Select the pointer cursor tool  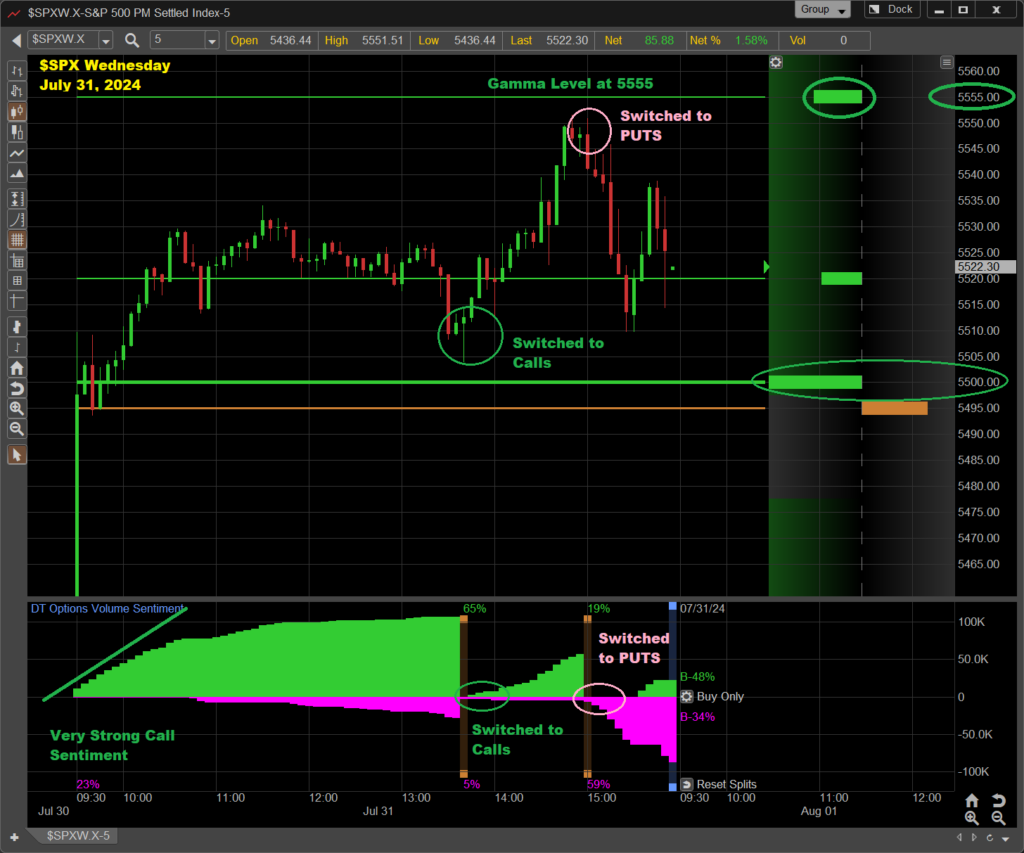tap(17, 455)
